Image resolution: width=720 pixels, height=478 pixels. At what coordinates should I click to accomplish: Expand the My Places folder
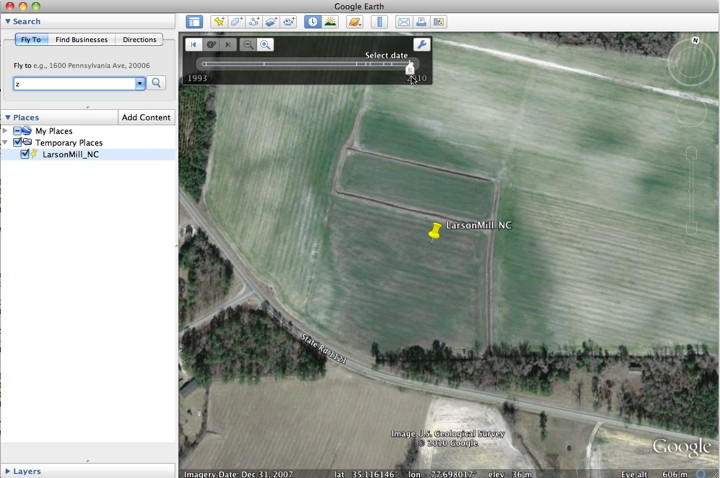tap(6, 131)
